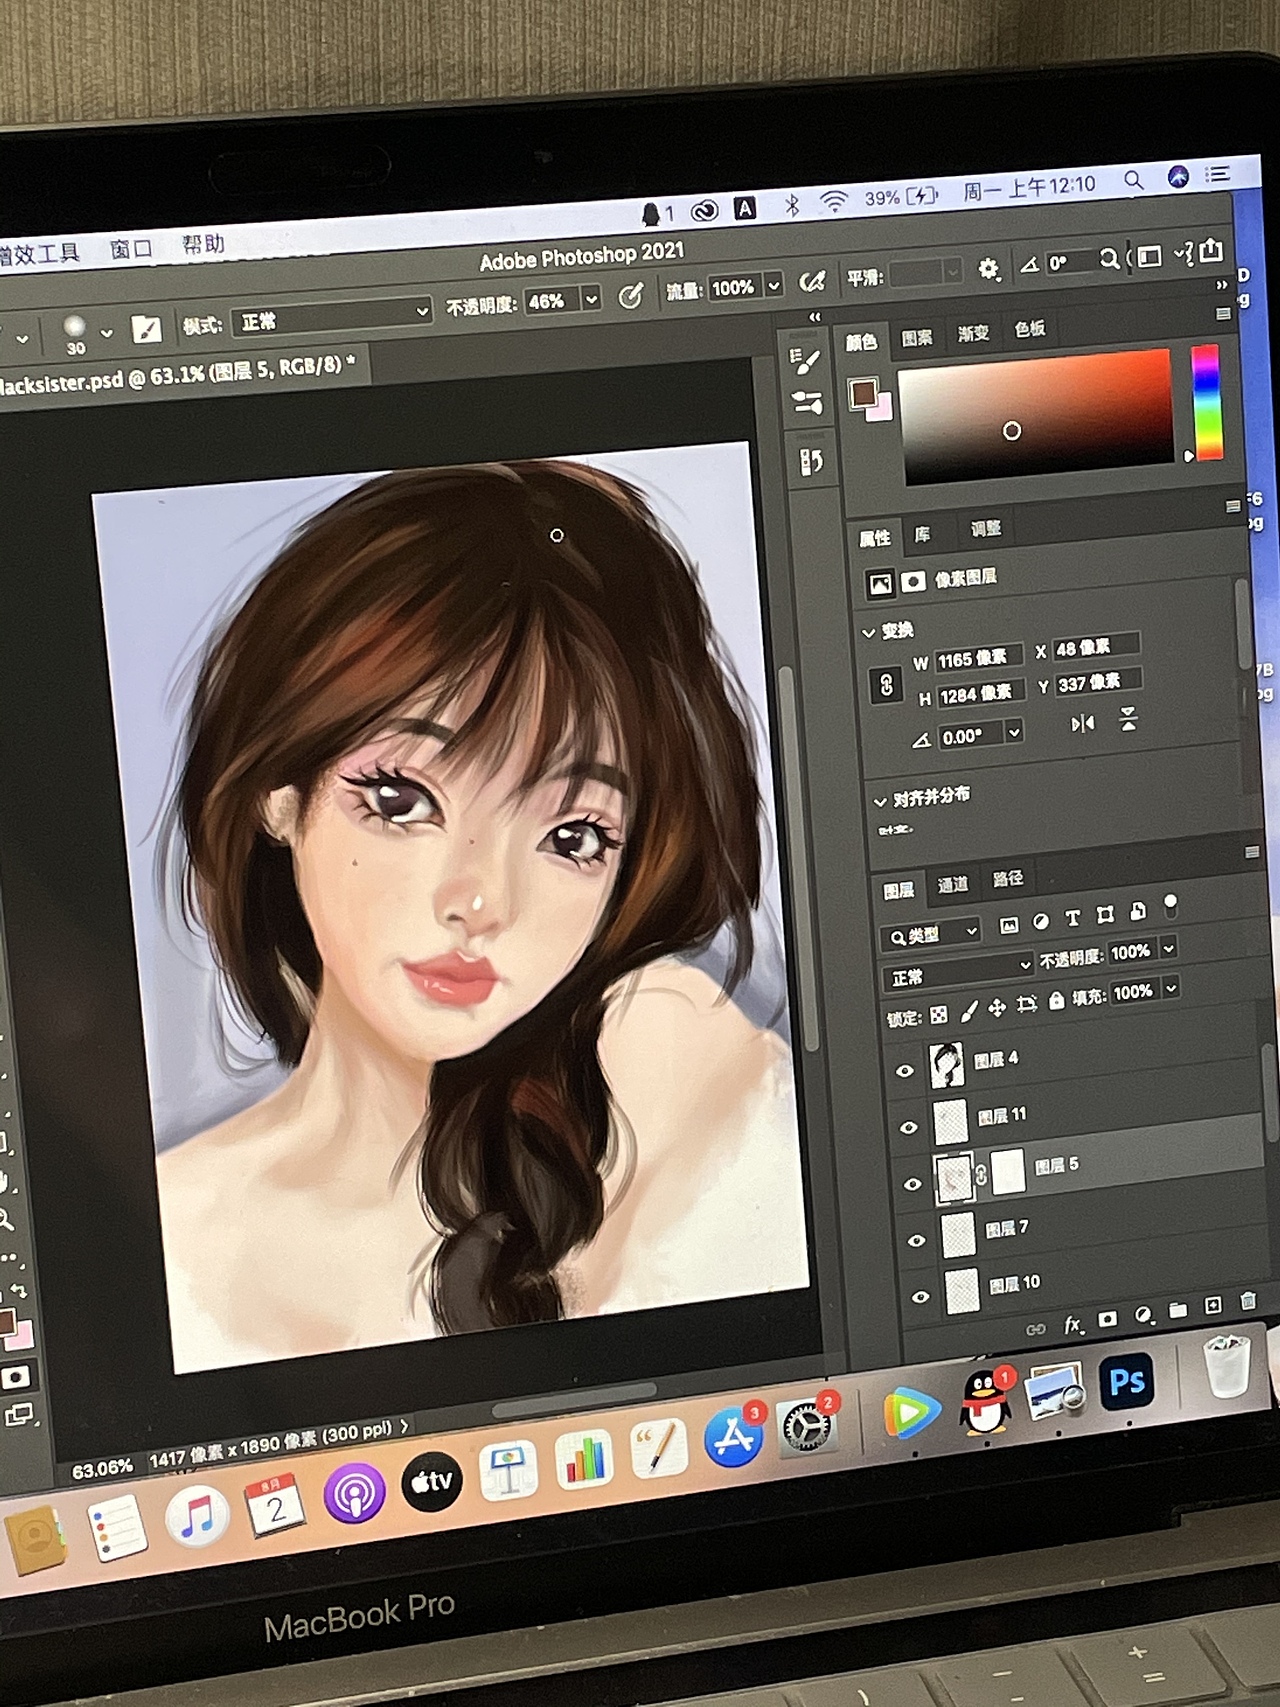1280x1707 pixels.
Task: Pick a color in the color field
Action: coord(1037,418)
